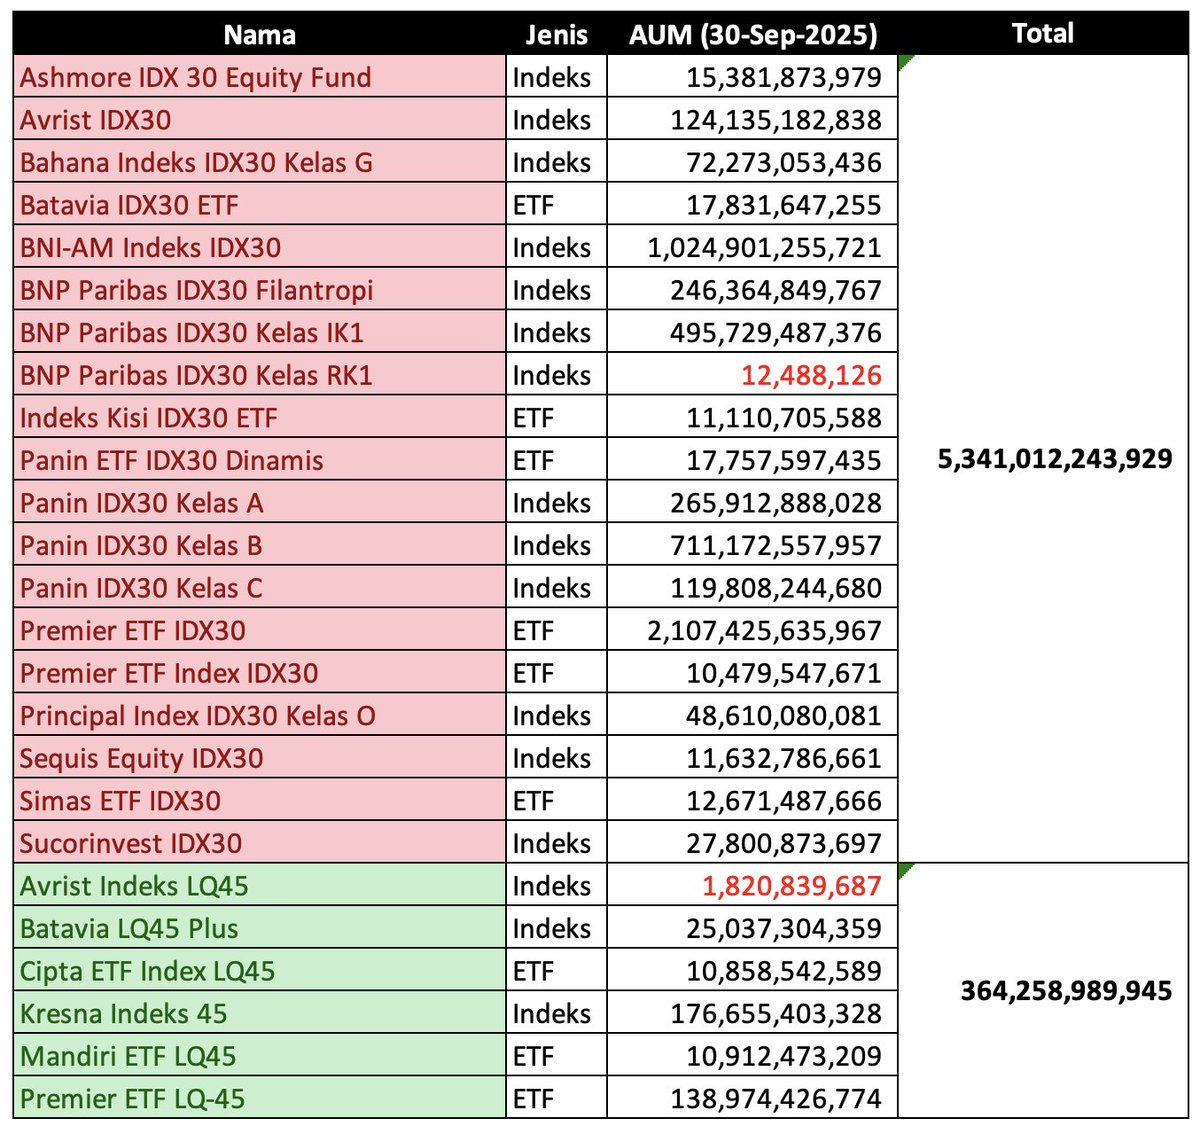Select the LQ45 total 364,258,989,945

tap(1066, 991)
